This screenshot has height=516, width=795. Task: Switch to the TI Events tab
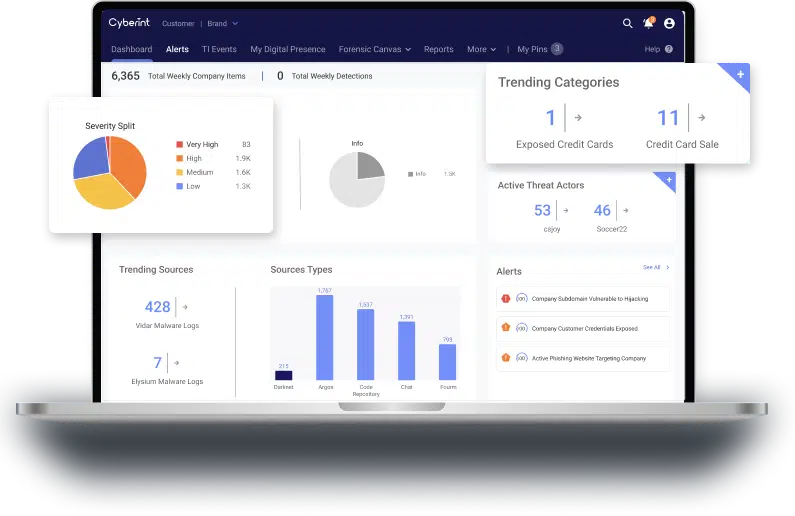(219, 49)
